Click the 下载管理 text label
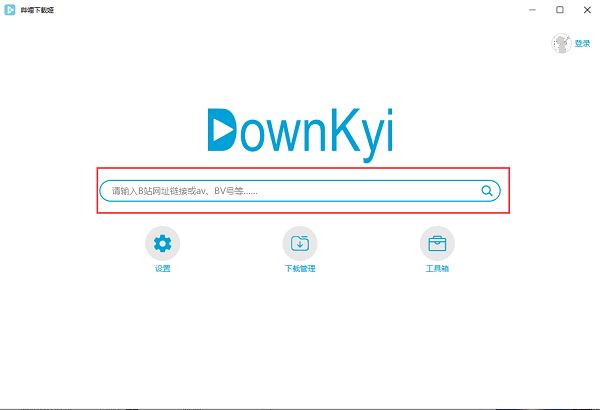 (300, 268)
